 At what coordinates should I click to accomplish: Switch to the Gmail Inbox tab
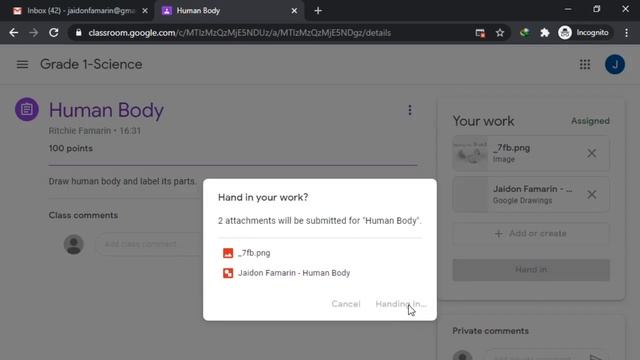pyautogui.click(x=80, y=11)
